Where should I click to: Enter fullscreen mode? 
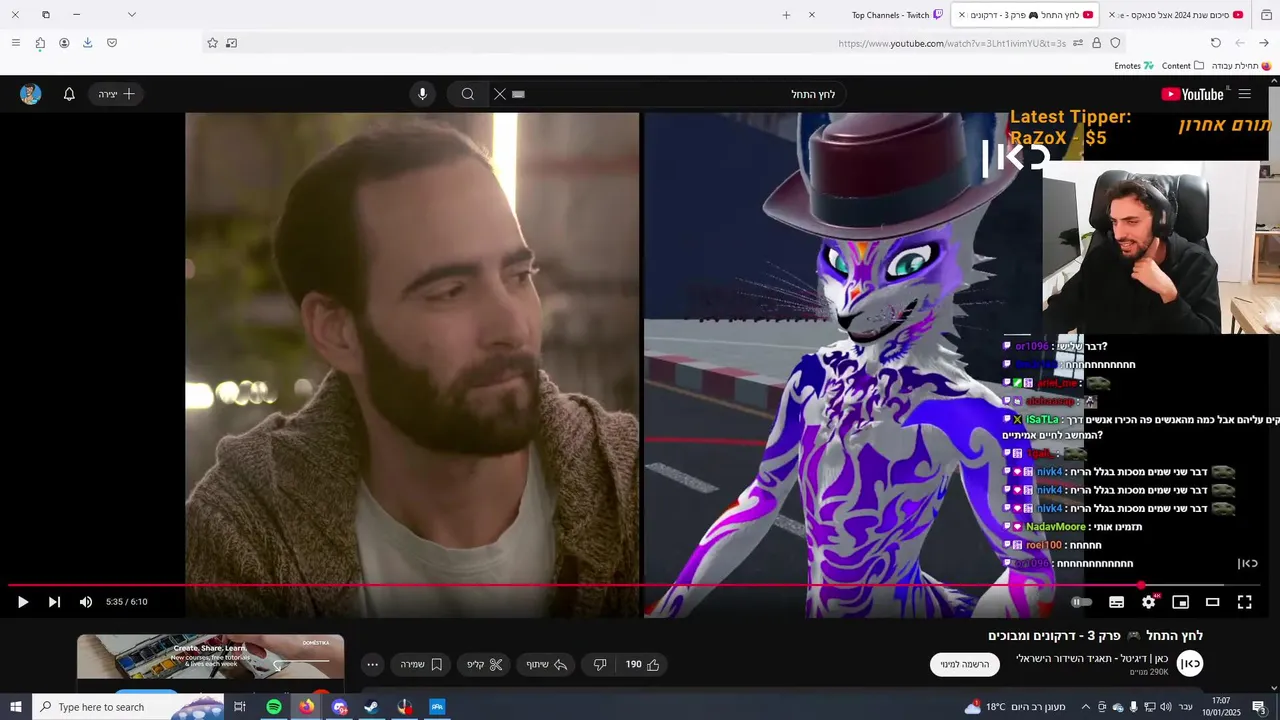pos(1245,602)
